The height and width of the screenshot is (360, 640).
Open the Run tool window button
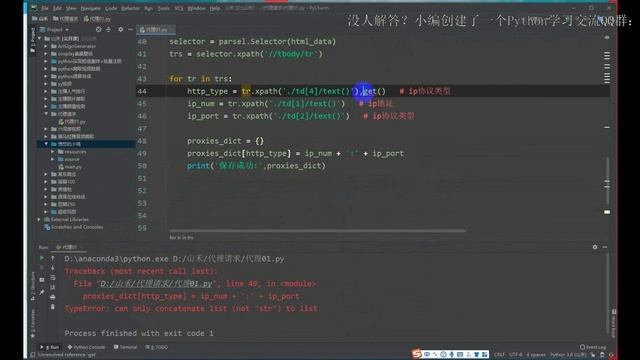tap(50, 347)
